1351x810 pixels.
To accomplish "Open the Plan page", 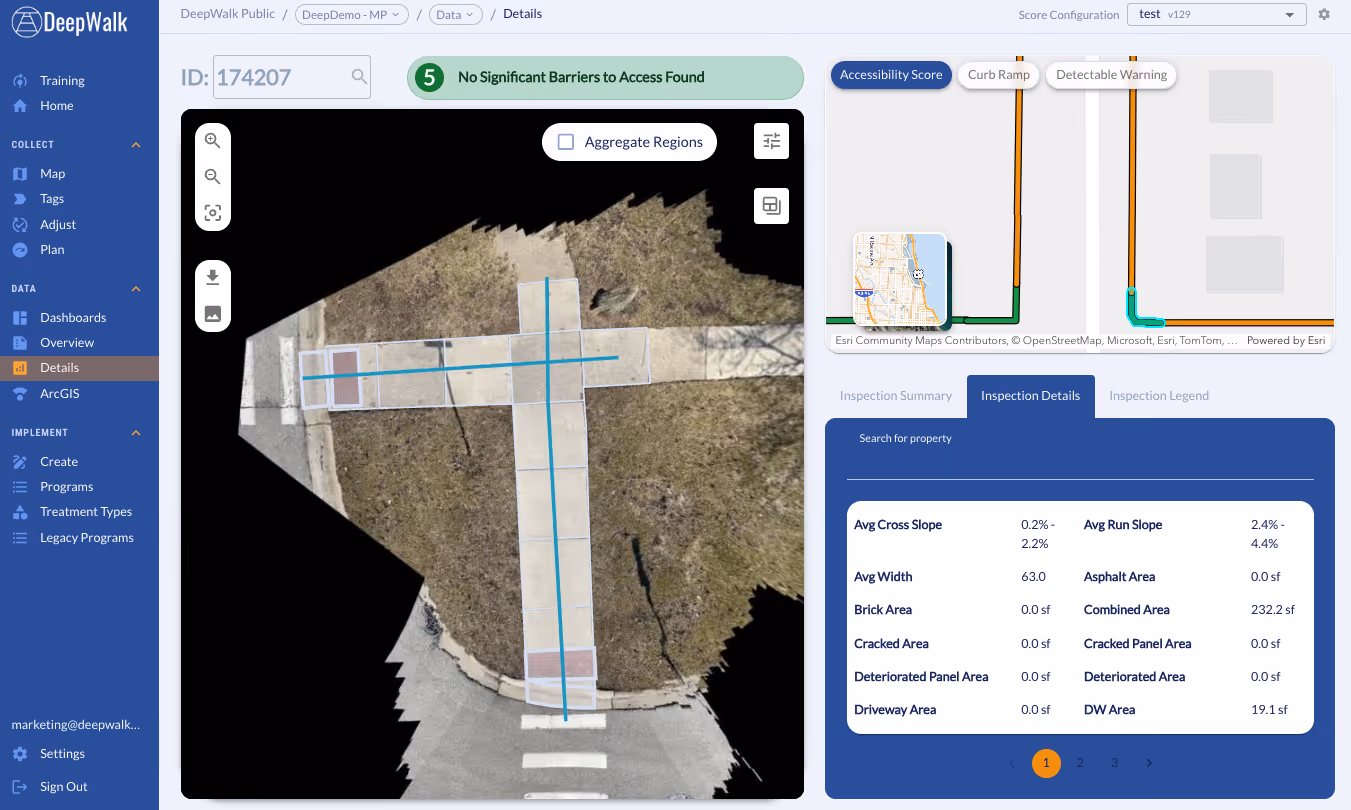I will [x=52, y=249].
